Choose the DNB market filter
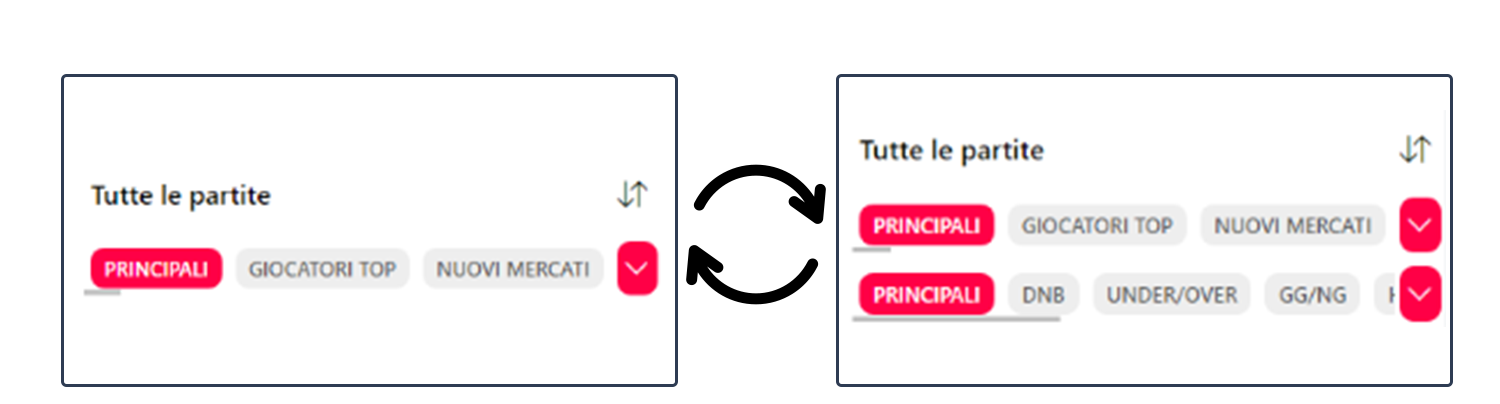Screen dimensions: 1500x404 pyautogui.click(x=1043, y=295)
